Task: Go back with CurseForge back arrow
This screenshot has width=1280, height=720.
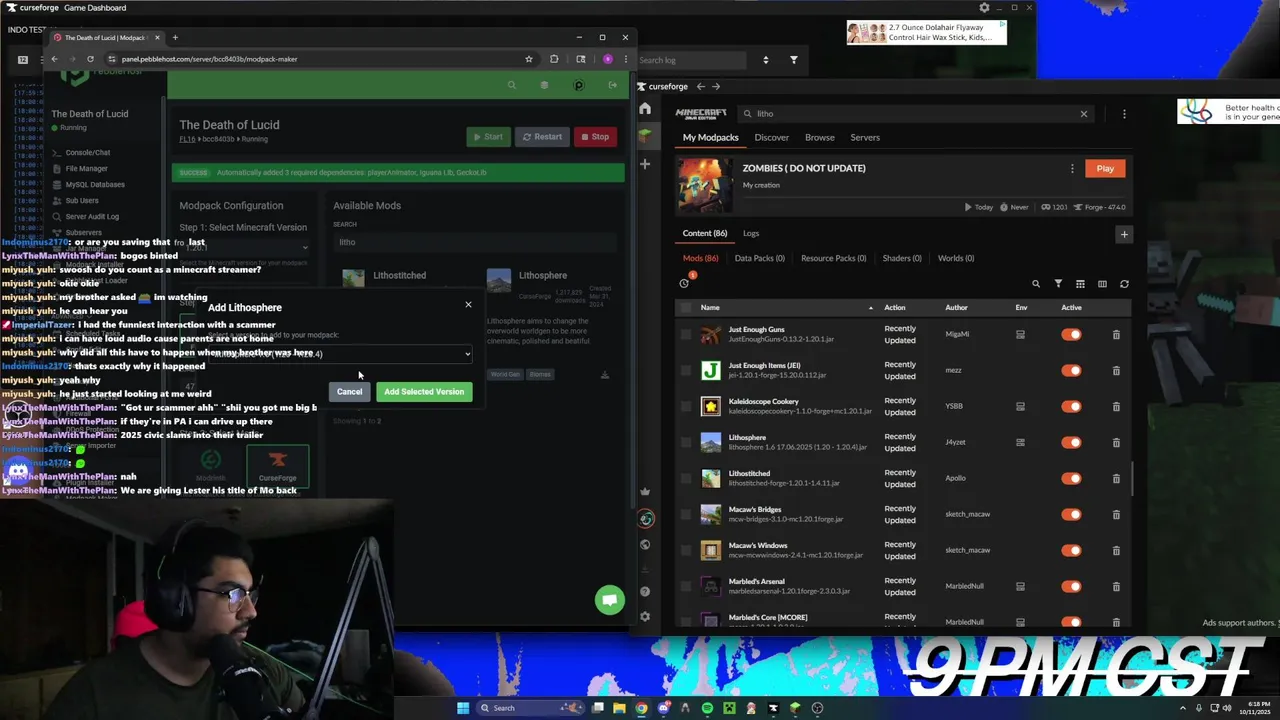Action: 700,87
